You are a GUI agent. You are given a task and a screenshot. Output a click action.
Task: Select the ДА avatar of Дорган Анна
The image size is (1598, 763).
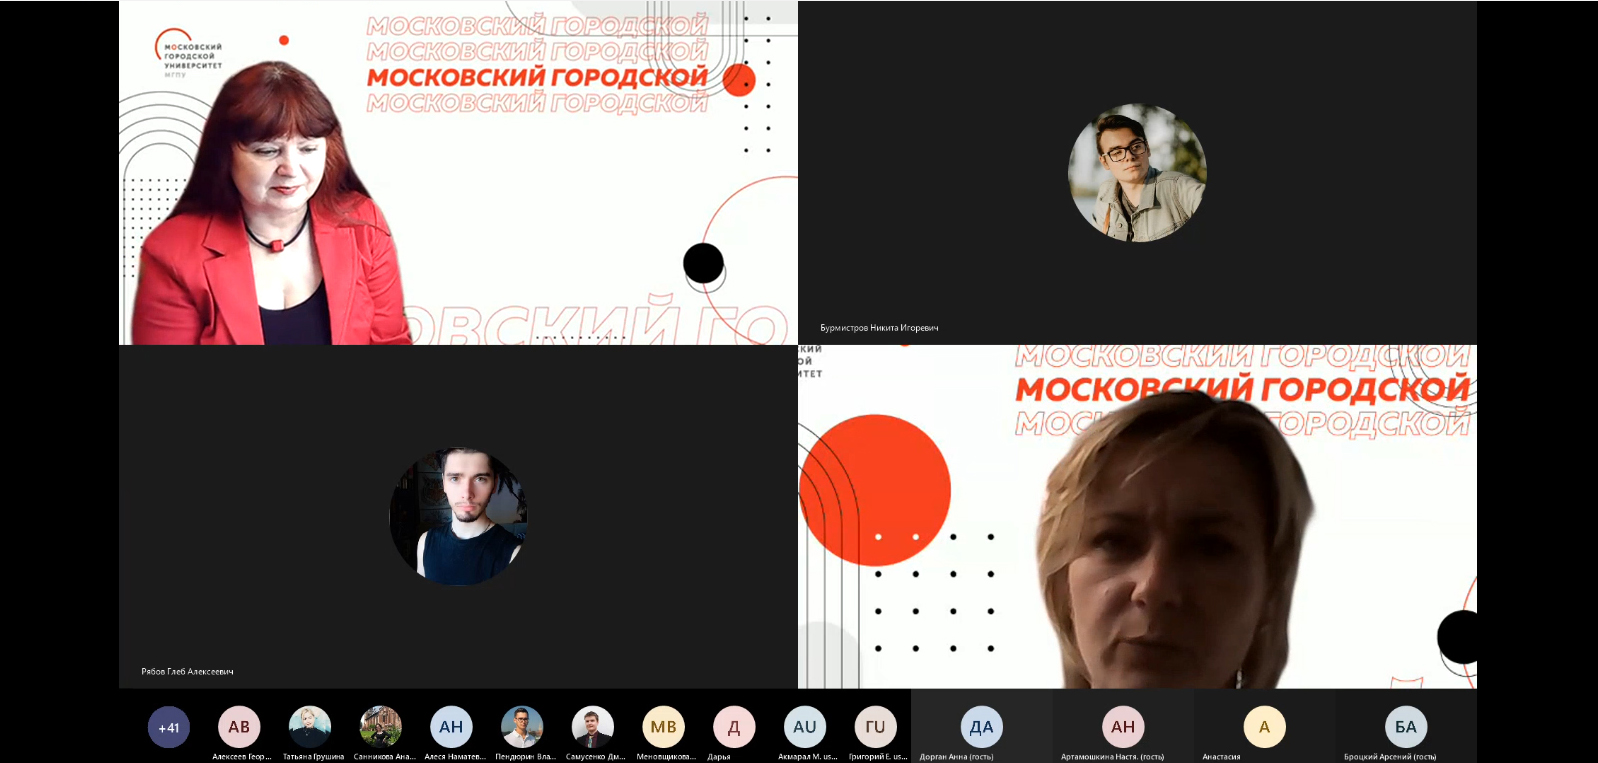pos(982,727)
